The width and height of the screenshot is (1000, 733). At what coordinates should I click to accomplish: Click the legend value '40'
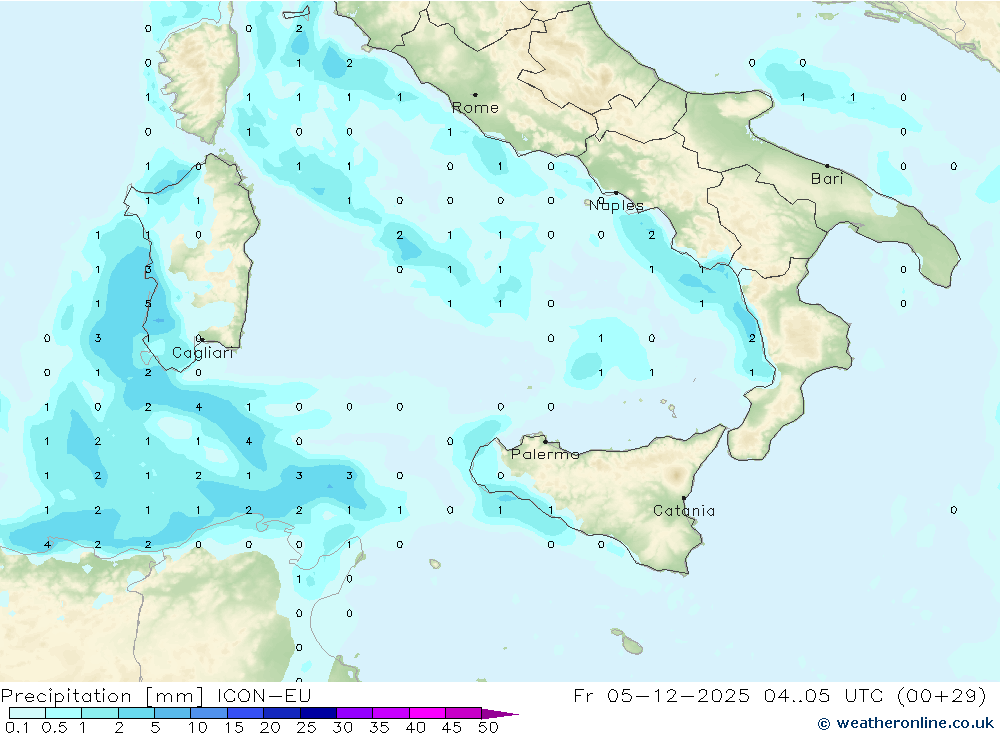pyautogui.click(x=416, y=727)
